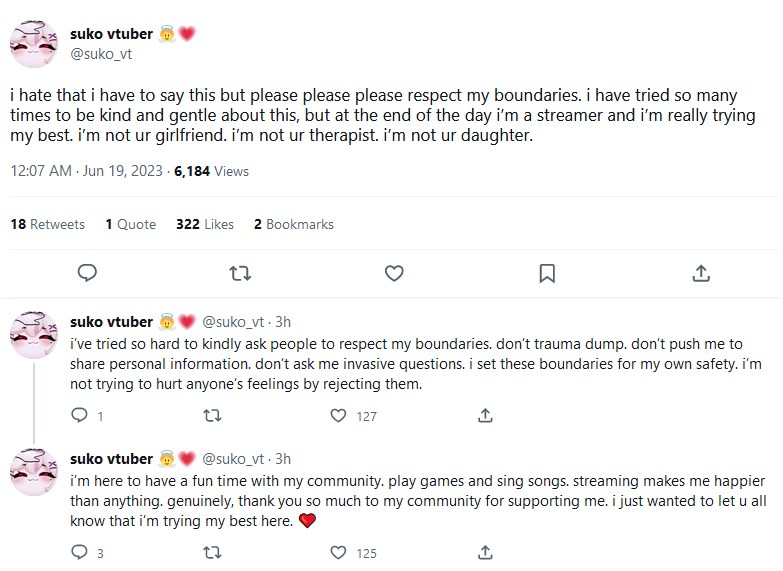Open the @suko_vt handle in the main tweet
The height and width of the screenshot is (571, 783).
[101, 54]
